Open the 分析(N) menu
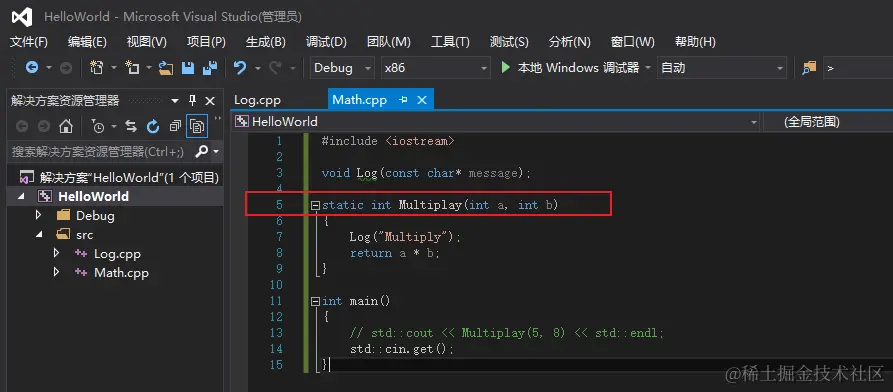The image size is (893, 392). pyautogui.click(x=570, y=42)
